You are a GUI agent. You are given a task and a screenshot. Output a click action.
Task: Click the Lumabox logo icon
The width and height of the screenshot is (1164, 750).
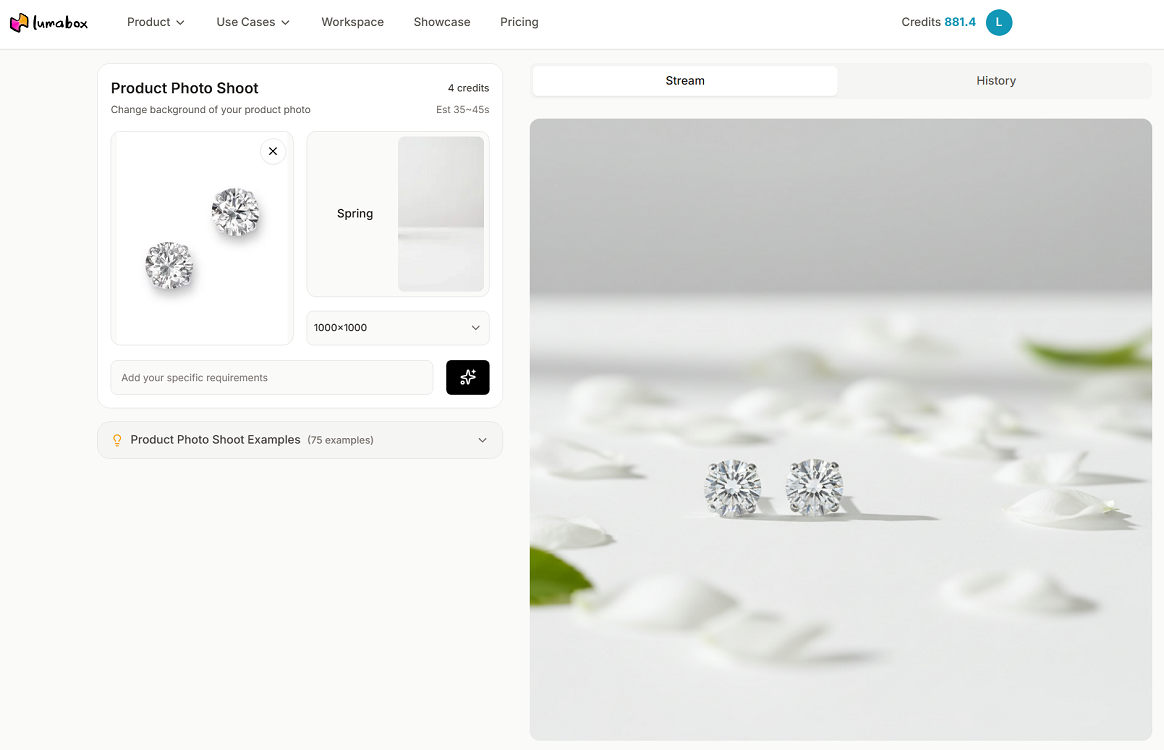pyautogui.click(x=19, y=22)
